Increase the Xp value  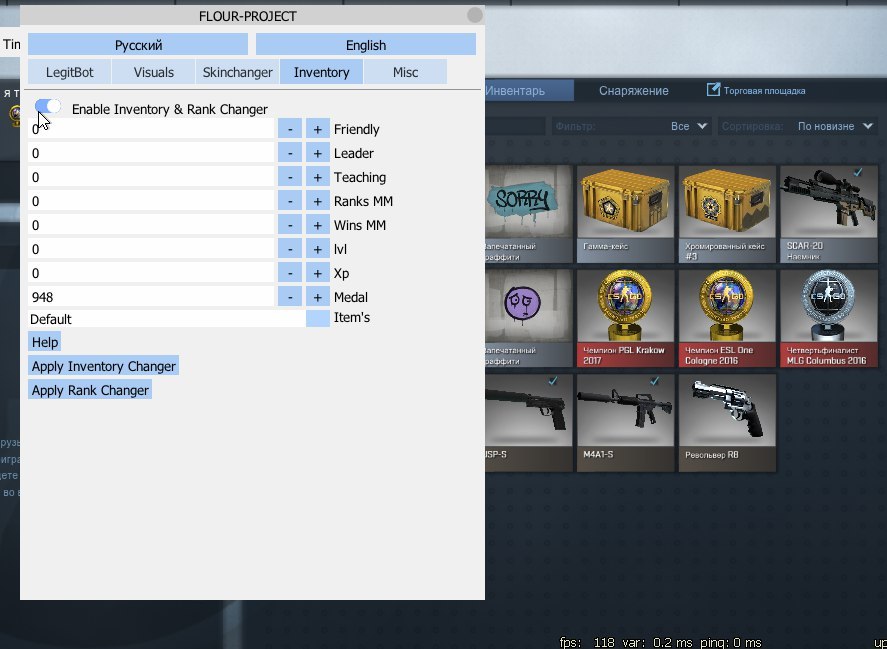pos(317,273)
